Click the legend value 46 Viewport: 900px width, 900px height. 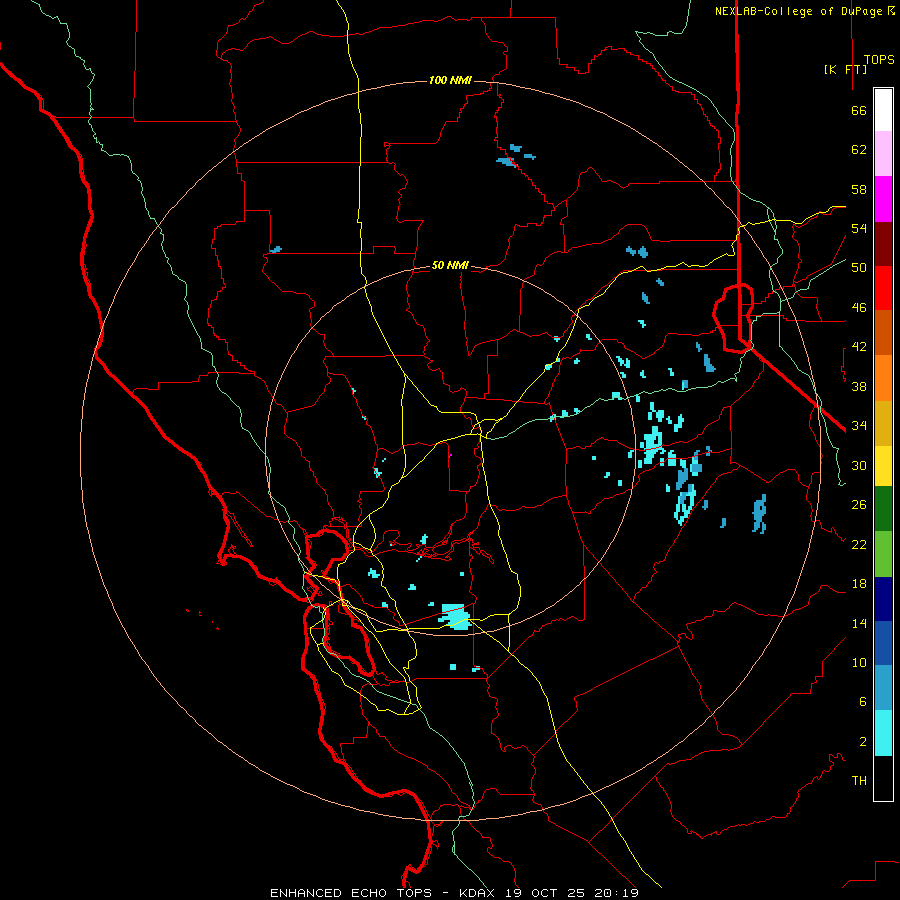pos(859,308)
